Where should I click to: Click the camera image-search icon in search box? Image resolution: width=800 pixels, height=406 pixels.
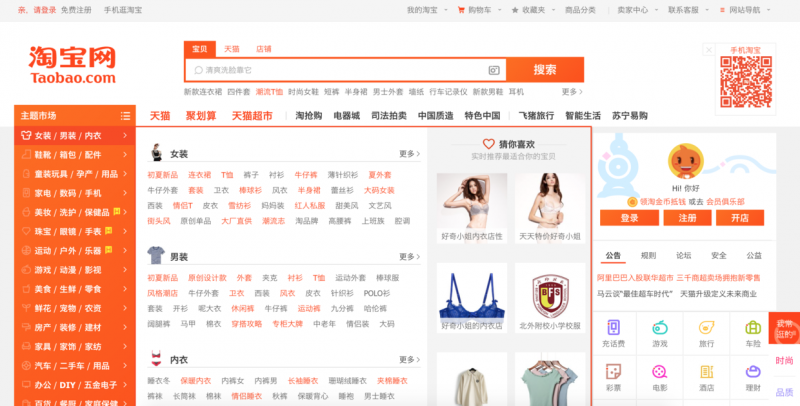[x=493, y=70]
